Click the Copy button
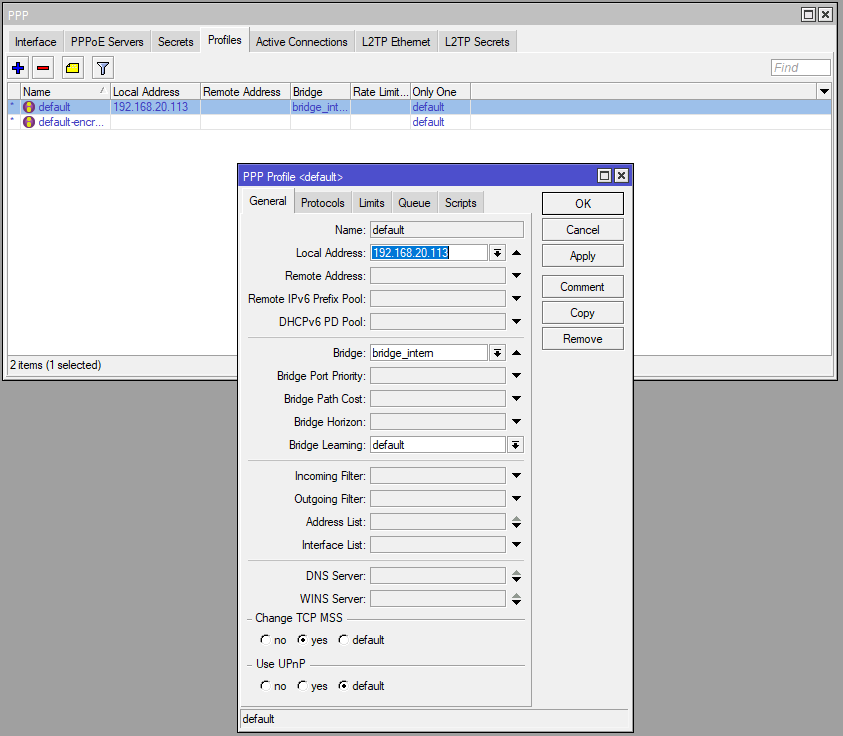 (583, 313)
